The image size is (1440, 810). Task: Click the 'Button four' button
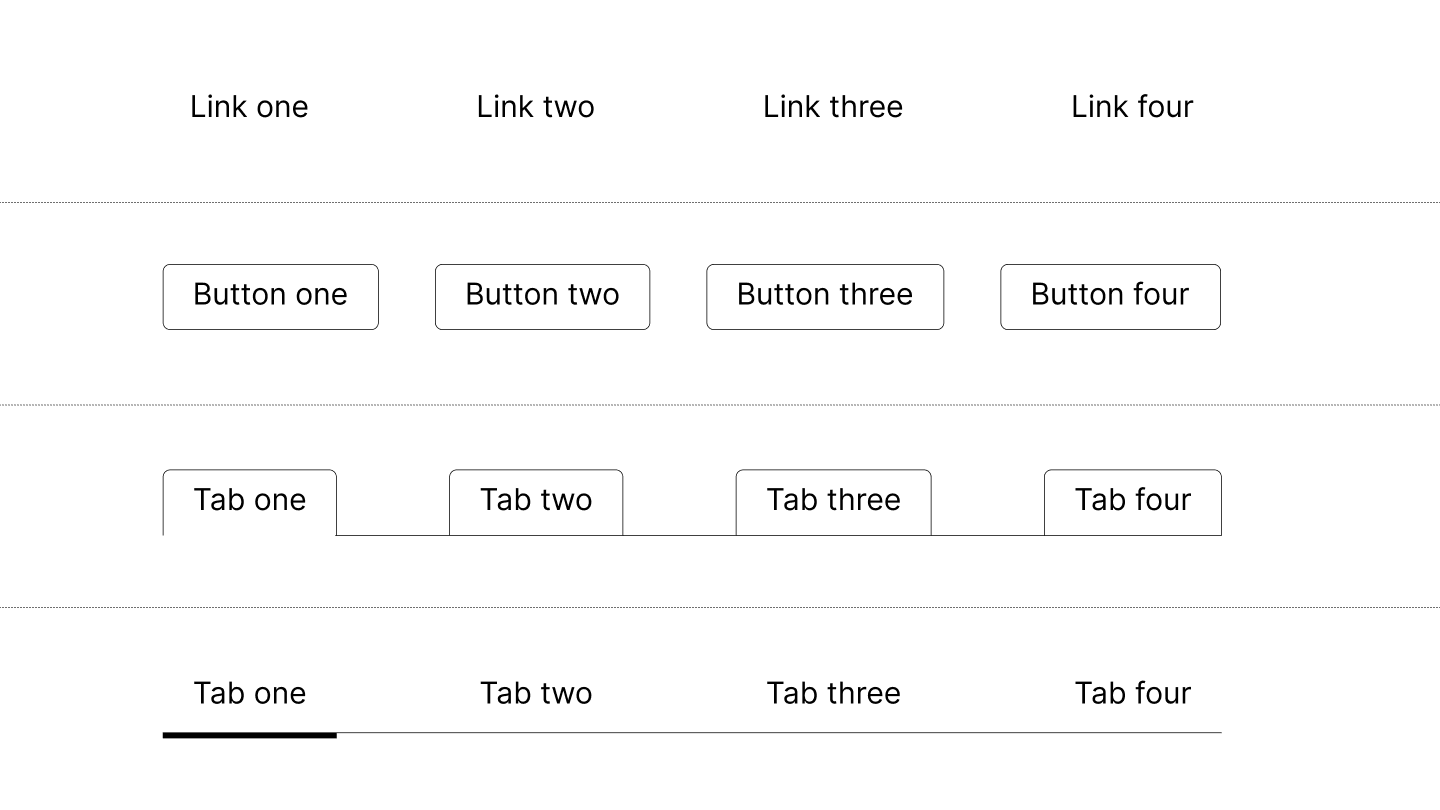coord(1110,296)
